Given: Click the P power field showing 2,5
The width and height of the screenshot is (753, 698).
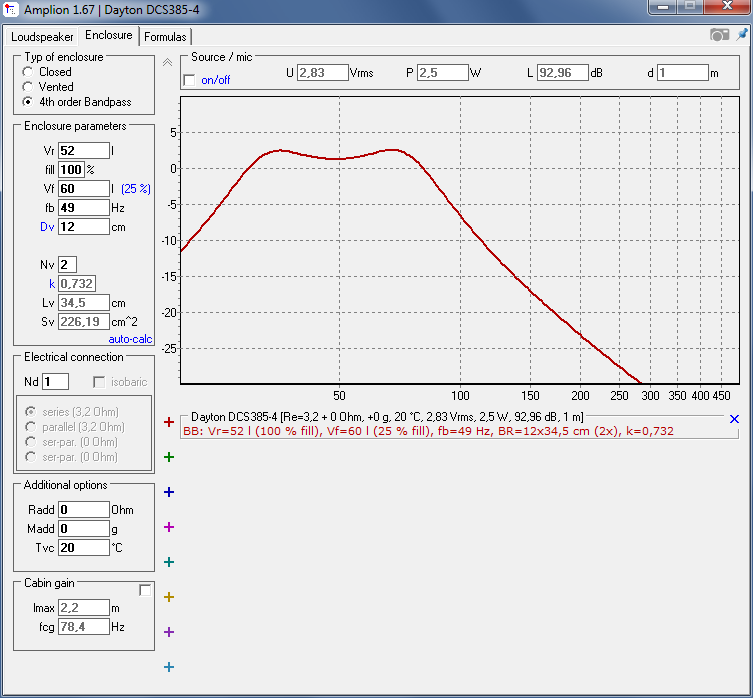Looking at the screenshot, I should click(443, 73).
